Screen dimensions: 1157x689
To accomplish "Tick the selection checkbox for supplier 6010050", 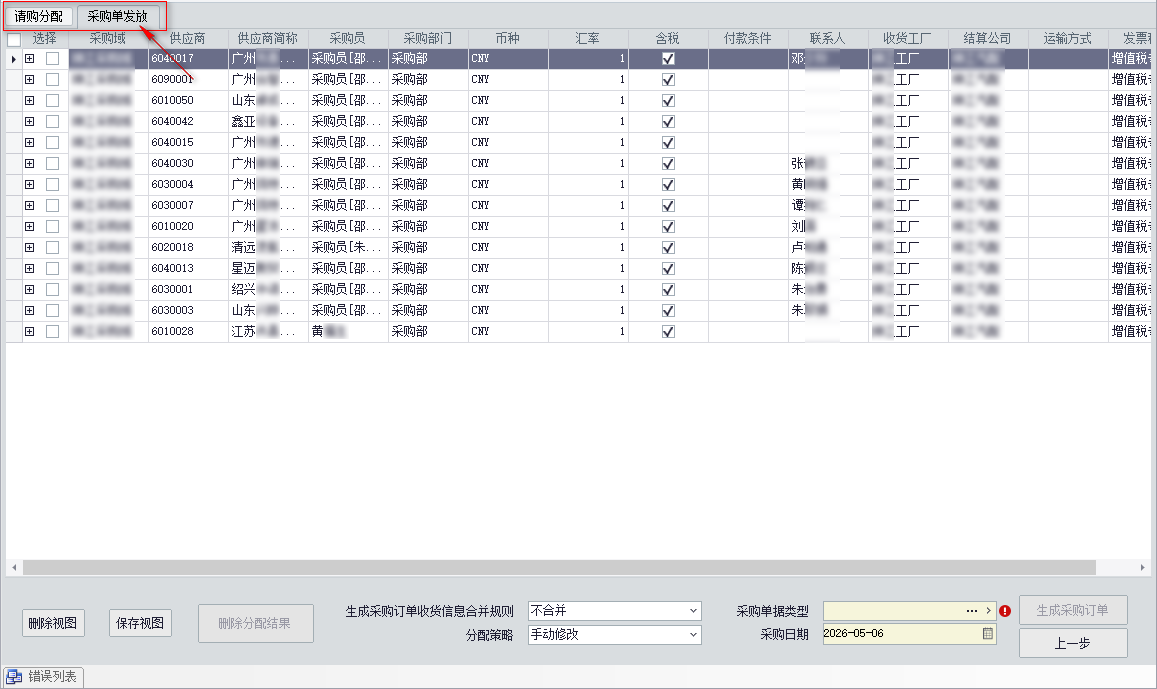I will (x=52, y=100).
